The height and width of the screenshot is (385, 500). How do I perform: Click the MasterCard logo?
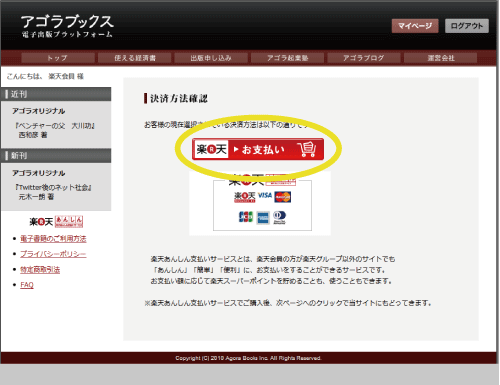tap(283, 197)
